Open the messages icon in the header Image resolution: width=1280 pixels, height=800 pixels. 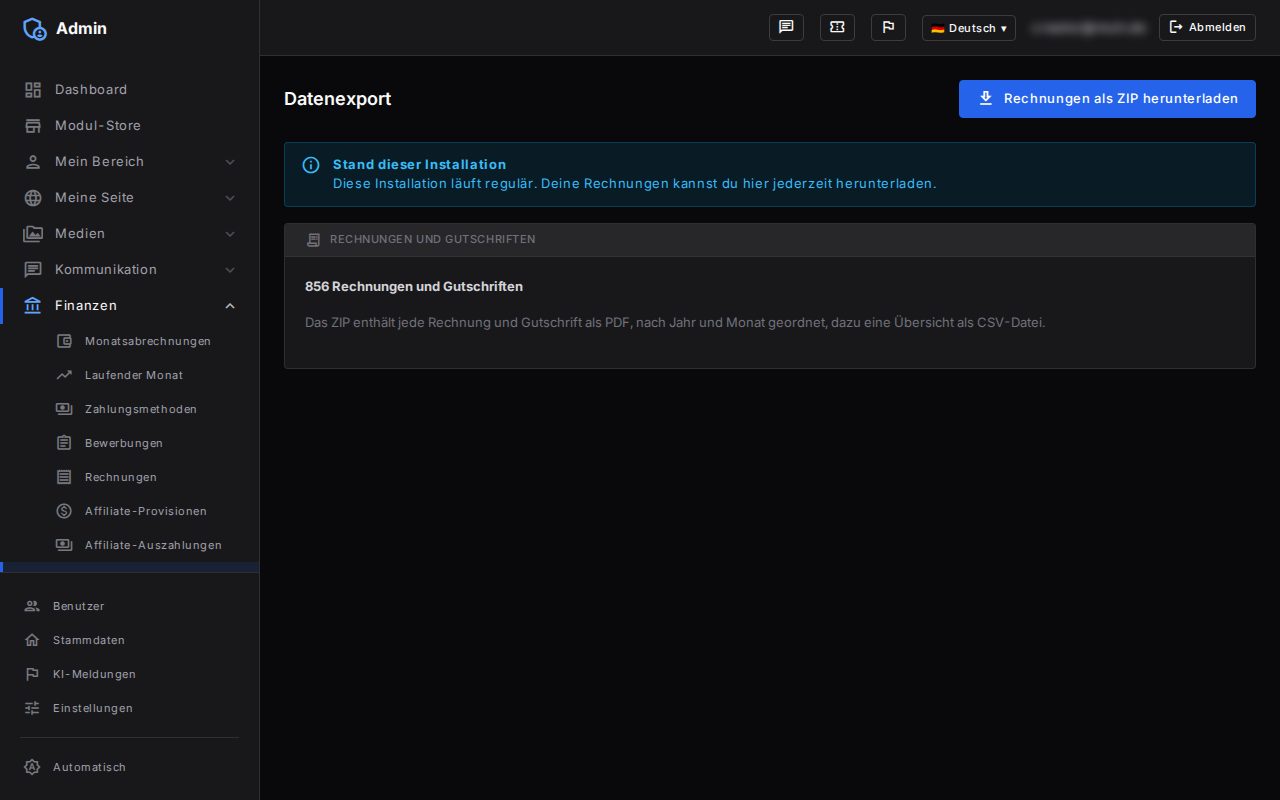(x=786, y=27)
